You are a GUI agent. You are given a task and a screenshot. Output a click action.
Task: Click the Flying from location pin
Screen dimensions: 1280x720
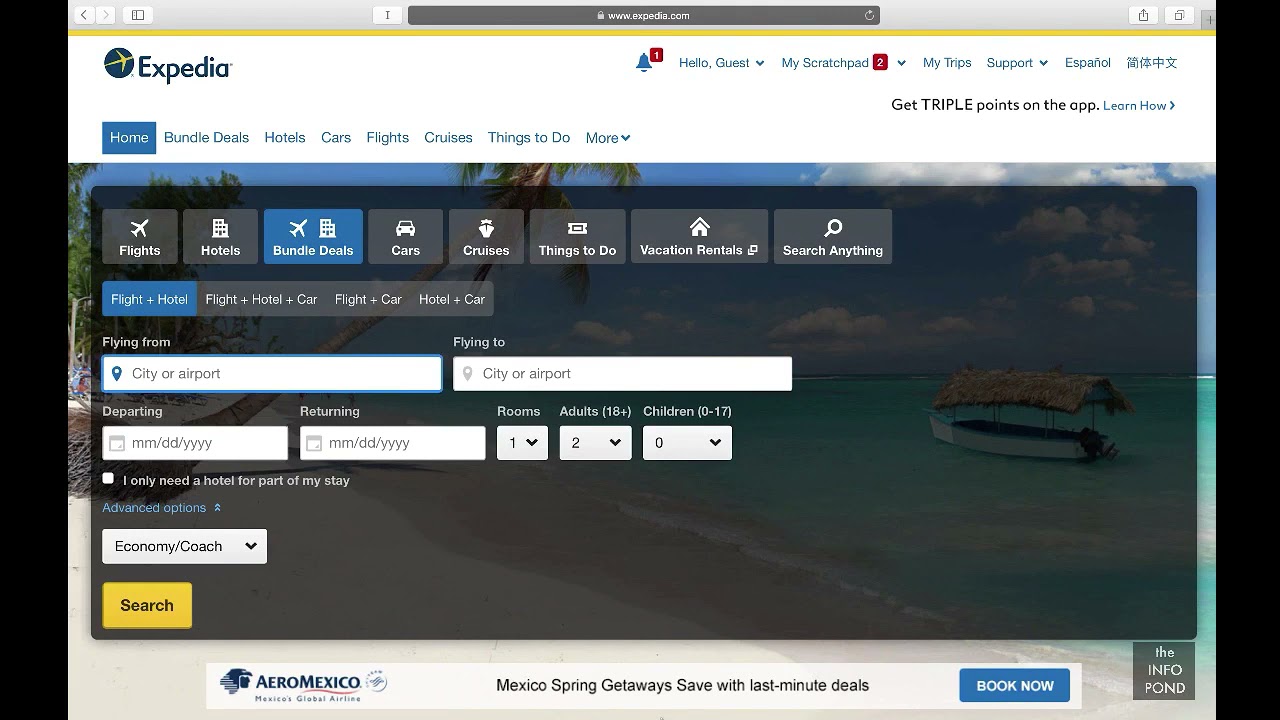(117, 374)
